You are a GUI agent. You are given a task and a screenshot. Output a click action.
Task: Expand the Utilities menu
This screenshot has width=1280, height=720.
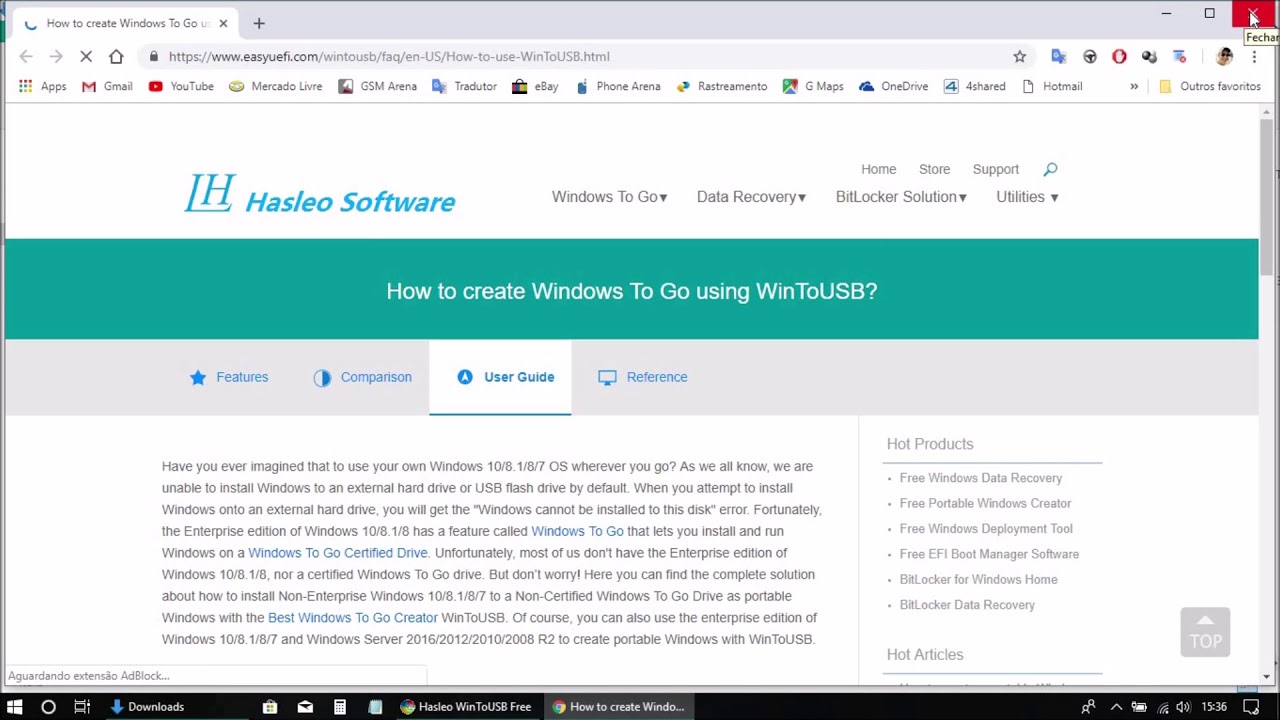[1027, 197]
